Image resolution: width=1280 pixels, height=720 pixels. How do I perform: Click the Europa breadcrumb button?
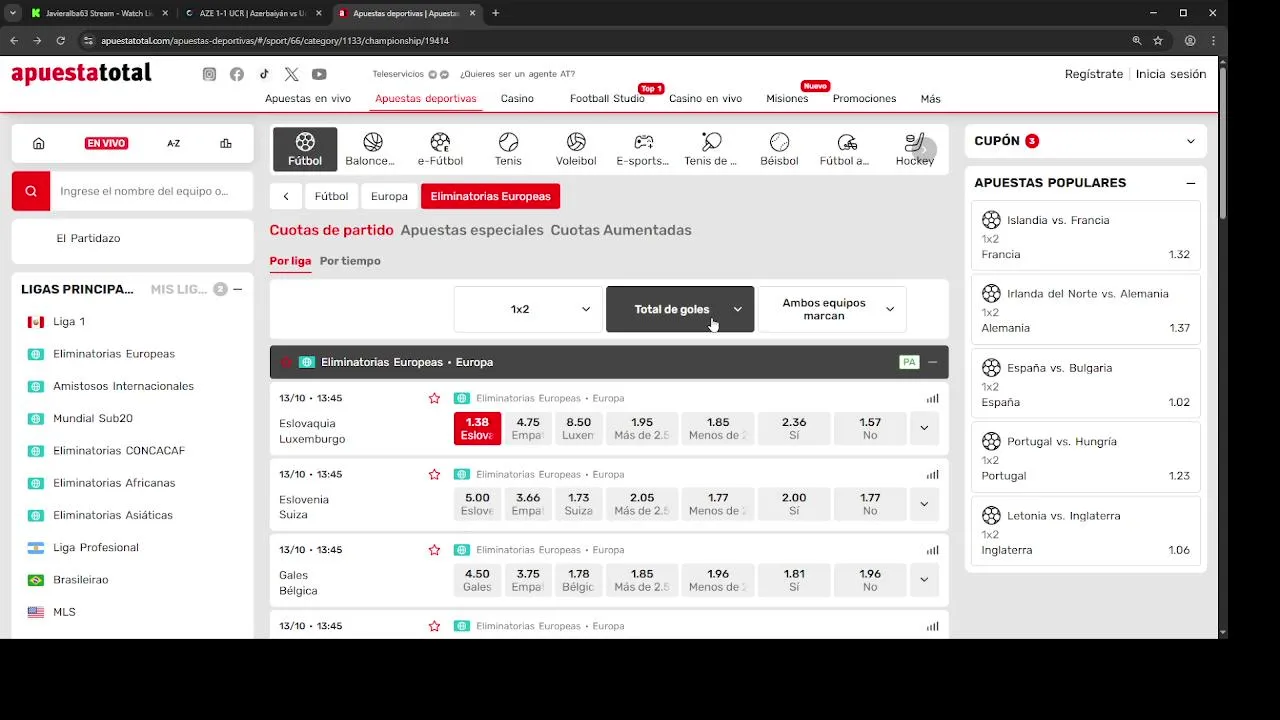click(389, 196)
